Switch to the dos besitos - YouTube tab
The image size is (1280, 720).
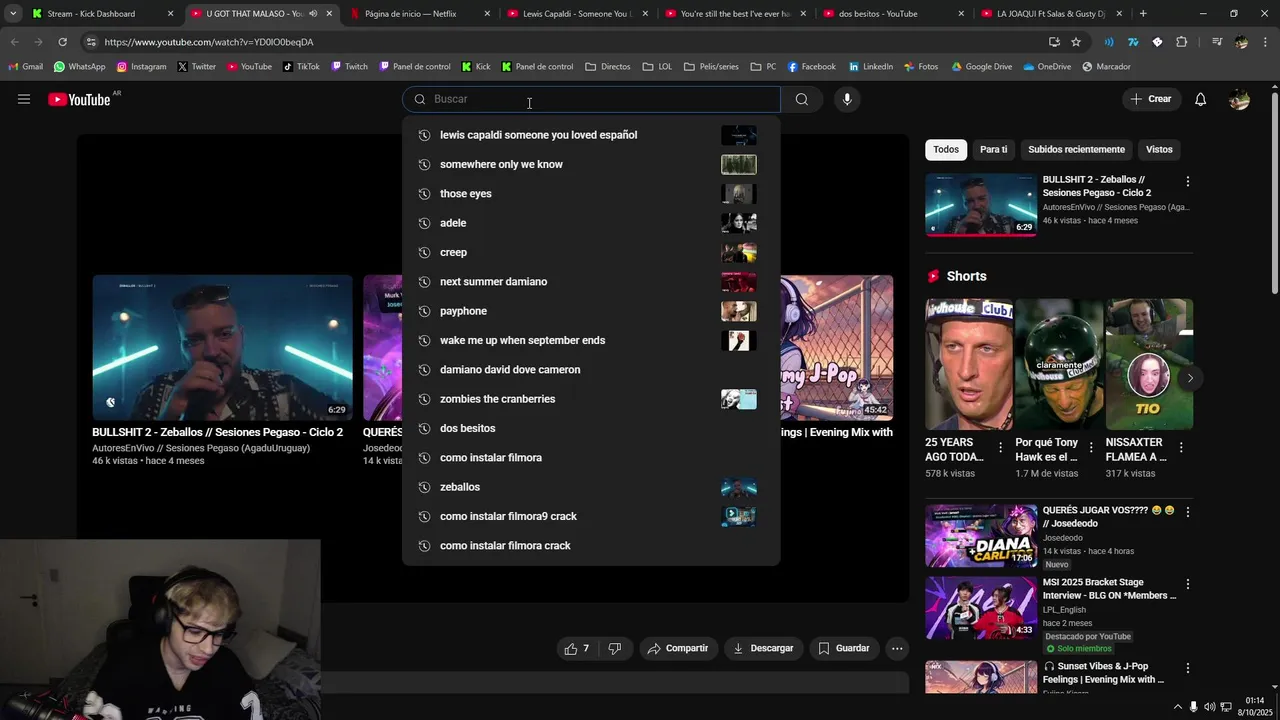click(x=895, y=14)
